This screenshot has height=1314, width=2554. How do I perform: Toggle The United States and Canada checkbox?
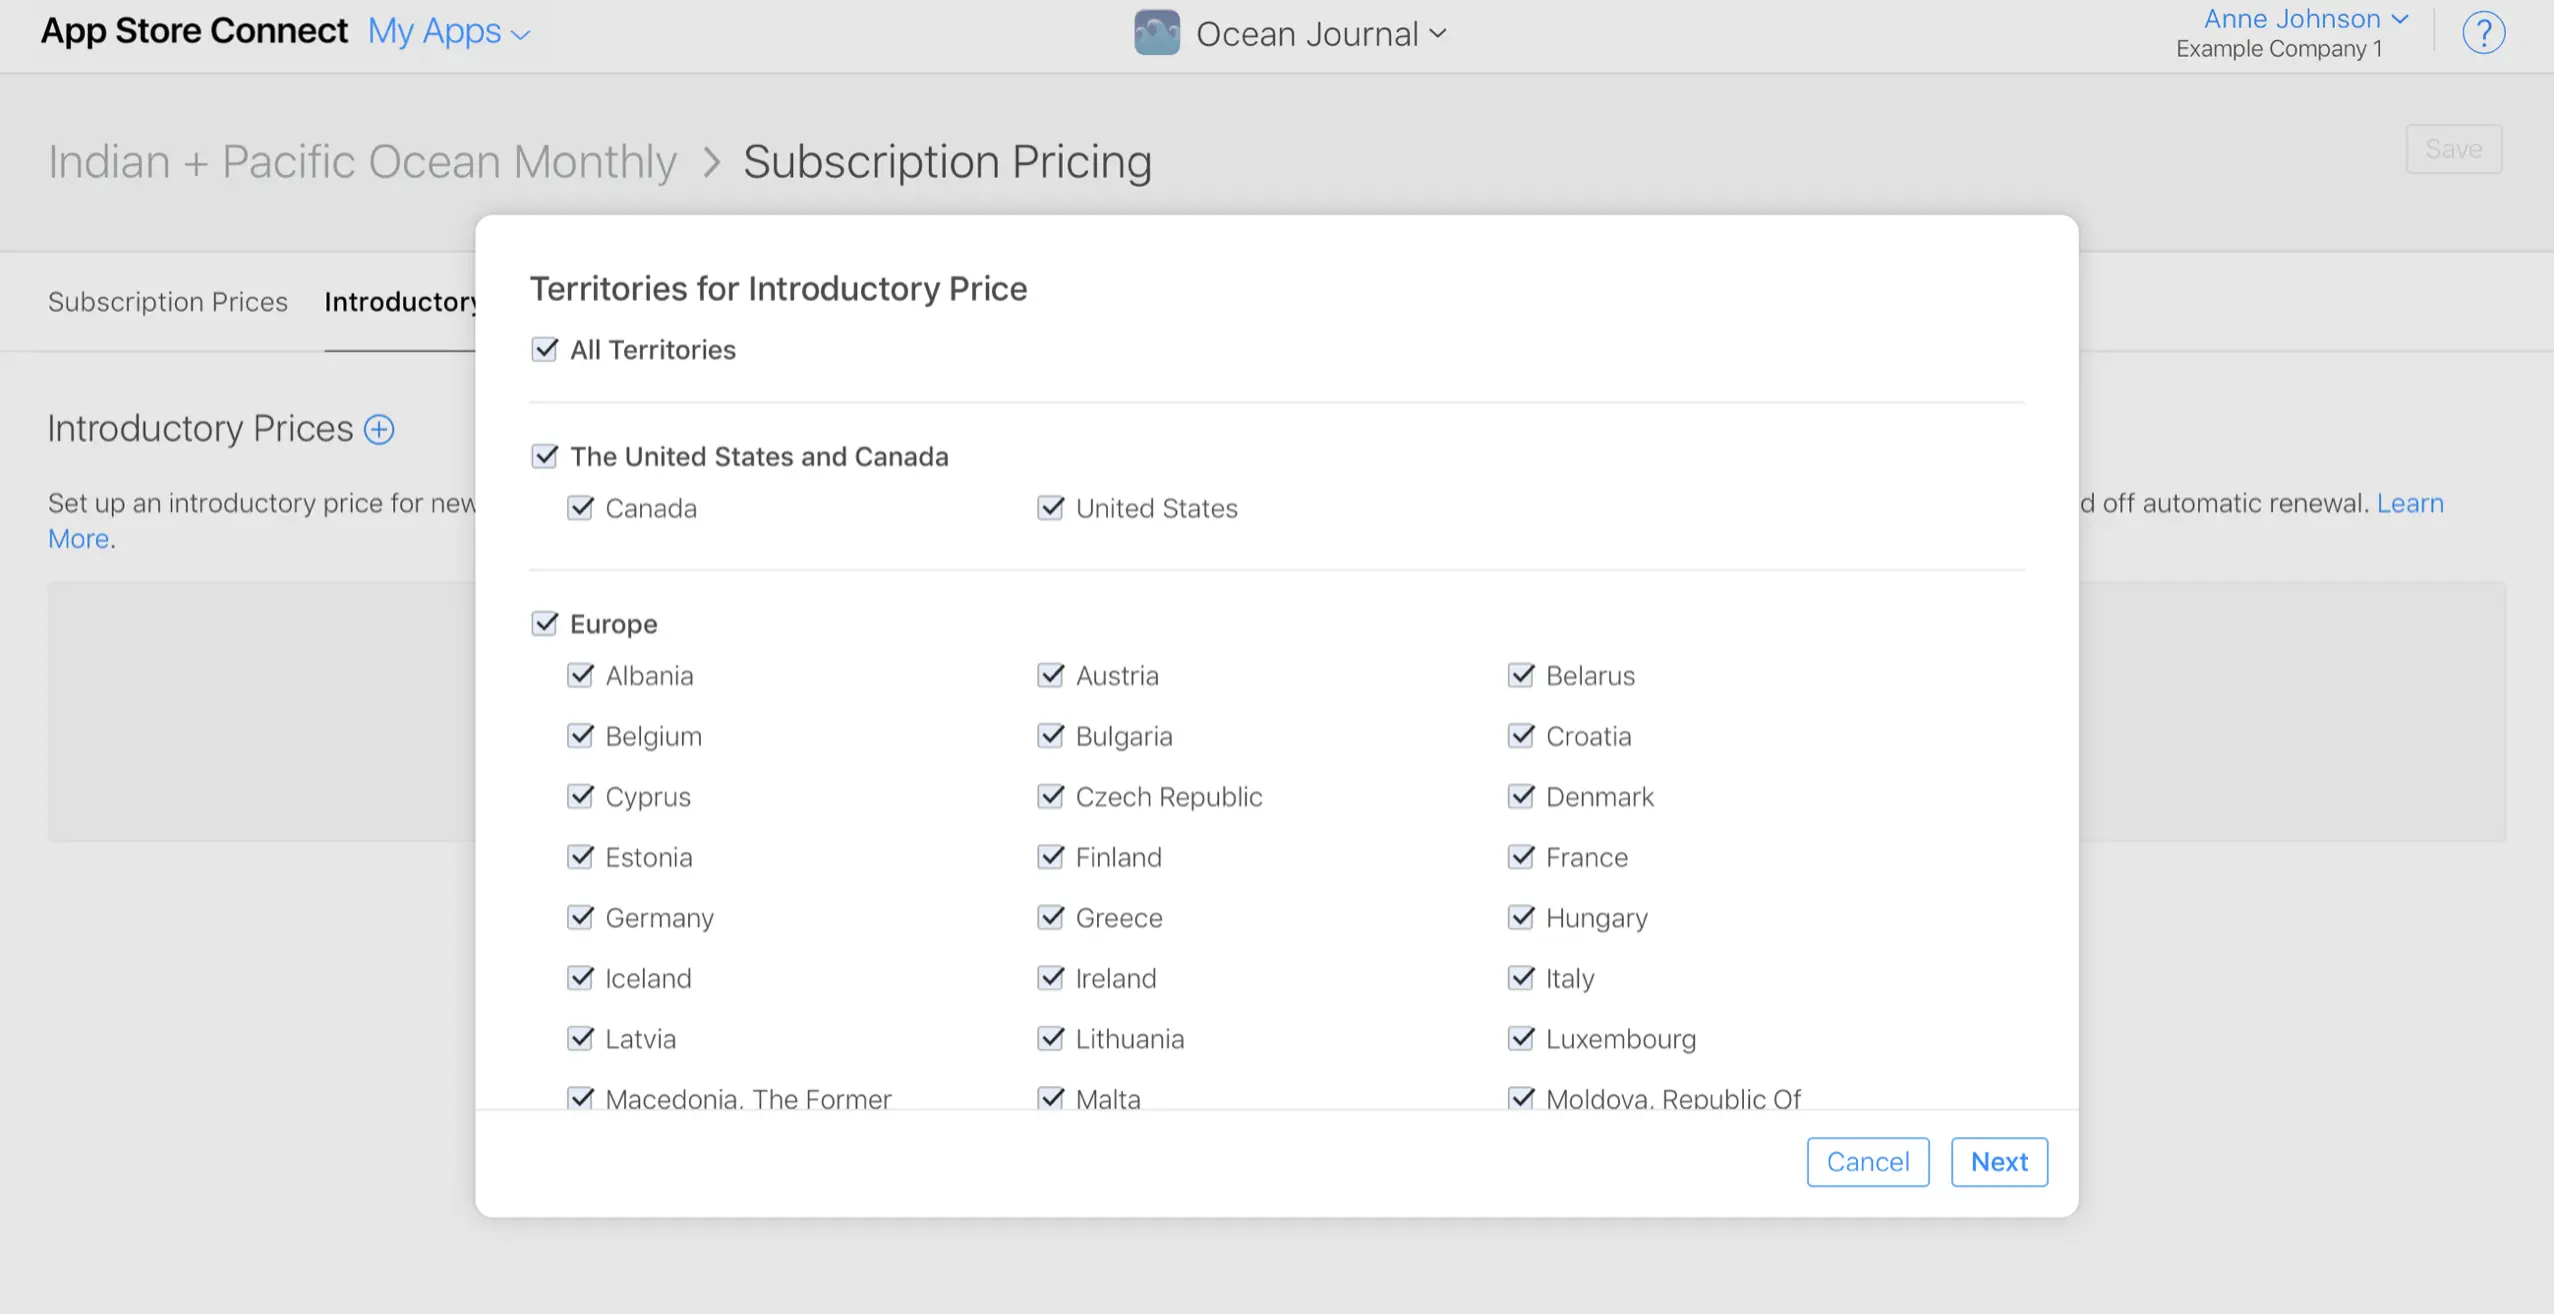[544, 456]
